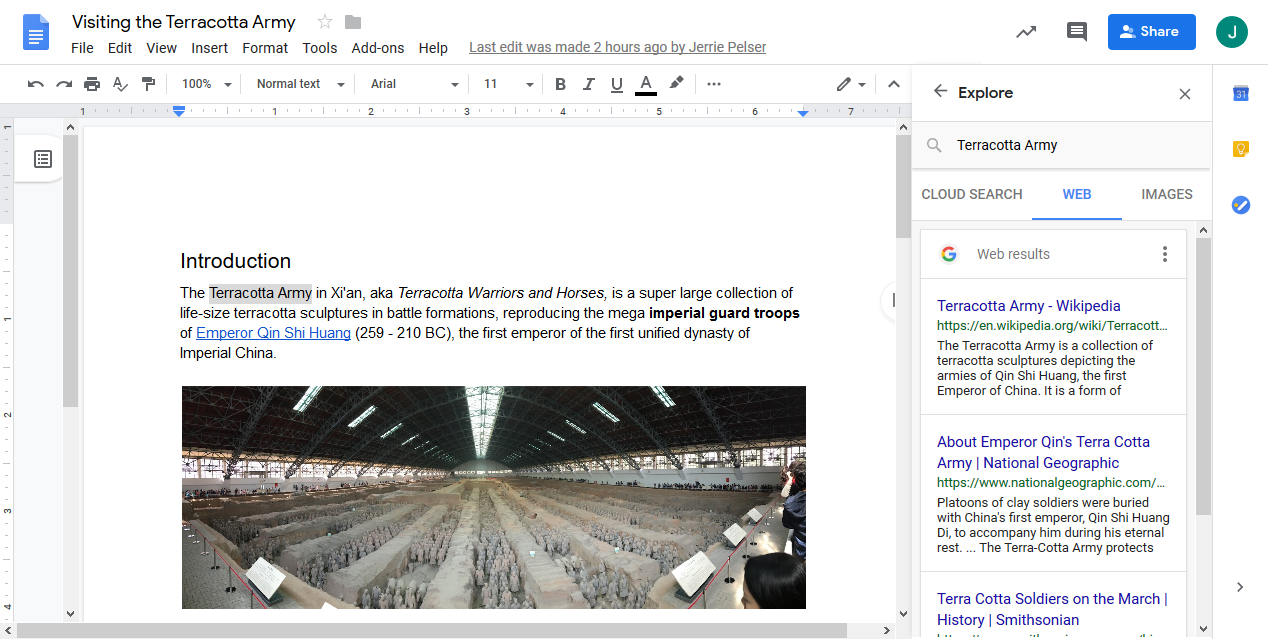Image resolution: width=1268 pixels, height=639 pixels.
Task: Click the spell check icon
Action: coord(120,84)
